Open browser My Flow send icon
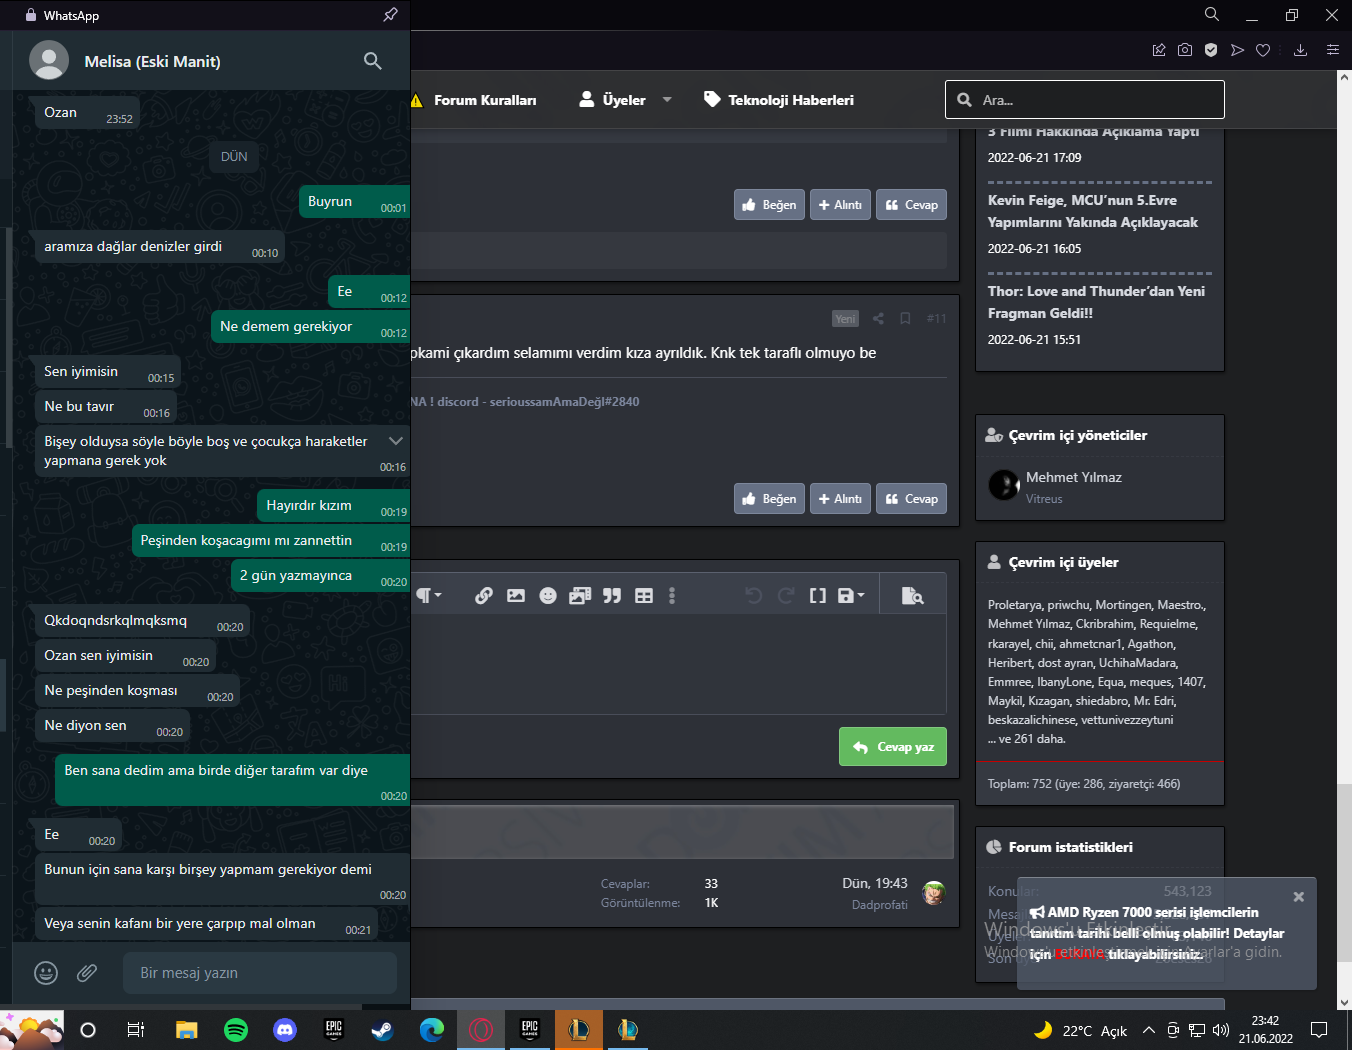 pyautogui.click(x=1237, y=50)
